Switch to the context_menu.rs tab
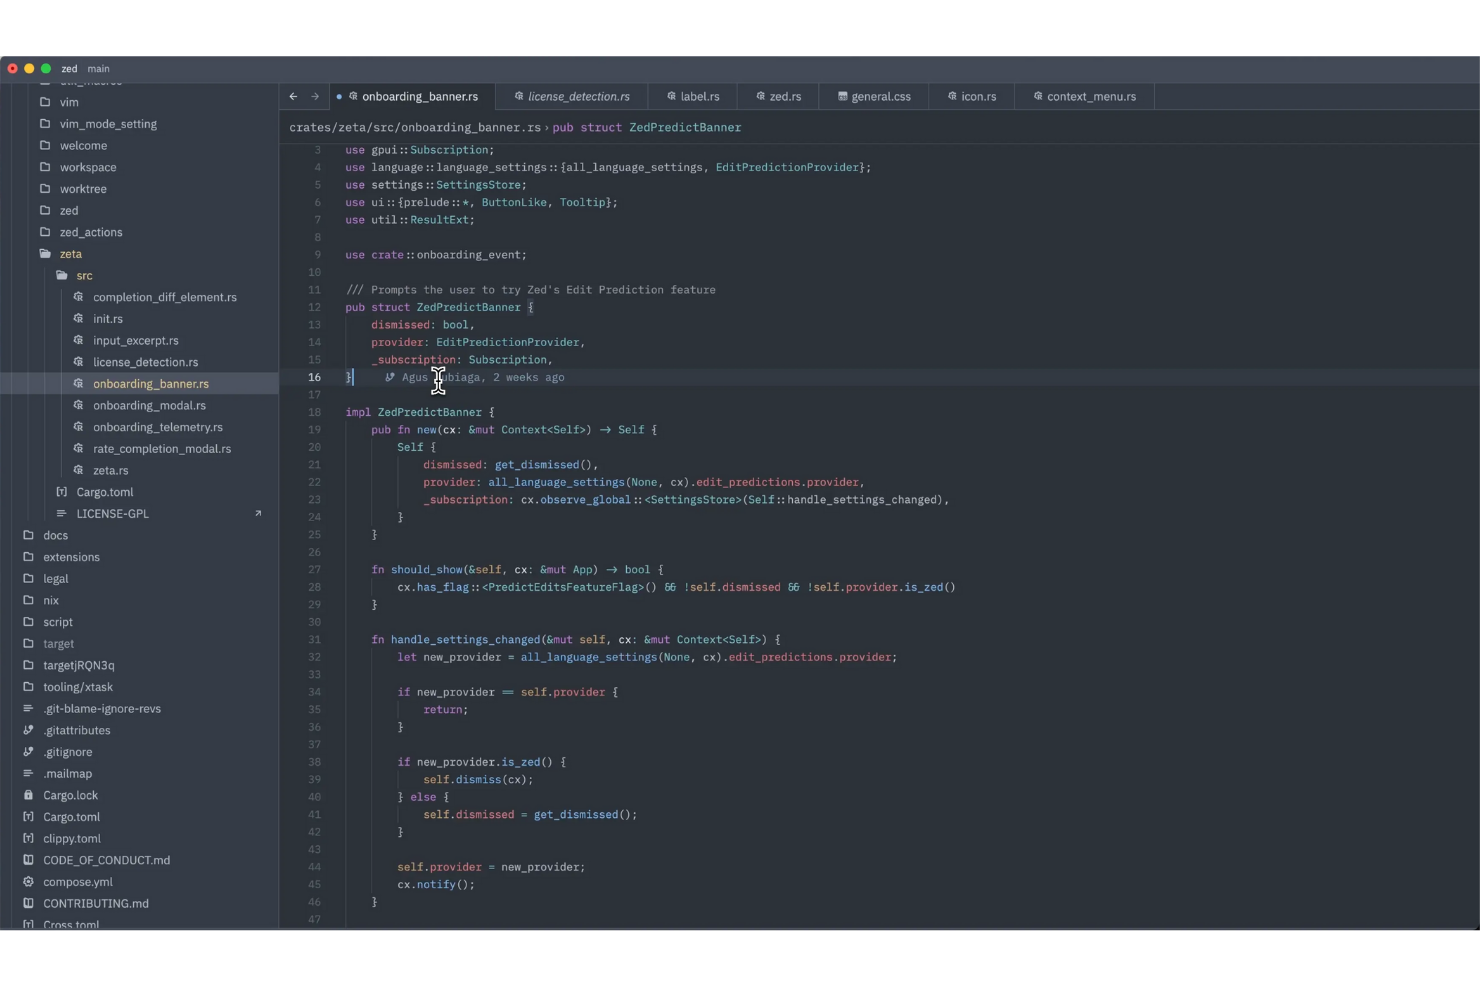The height and width of the screenshot is (987, 1480). tap(1092, 96)
